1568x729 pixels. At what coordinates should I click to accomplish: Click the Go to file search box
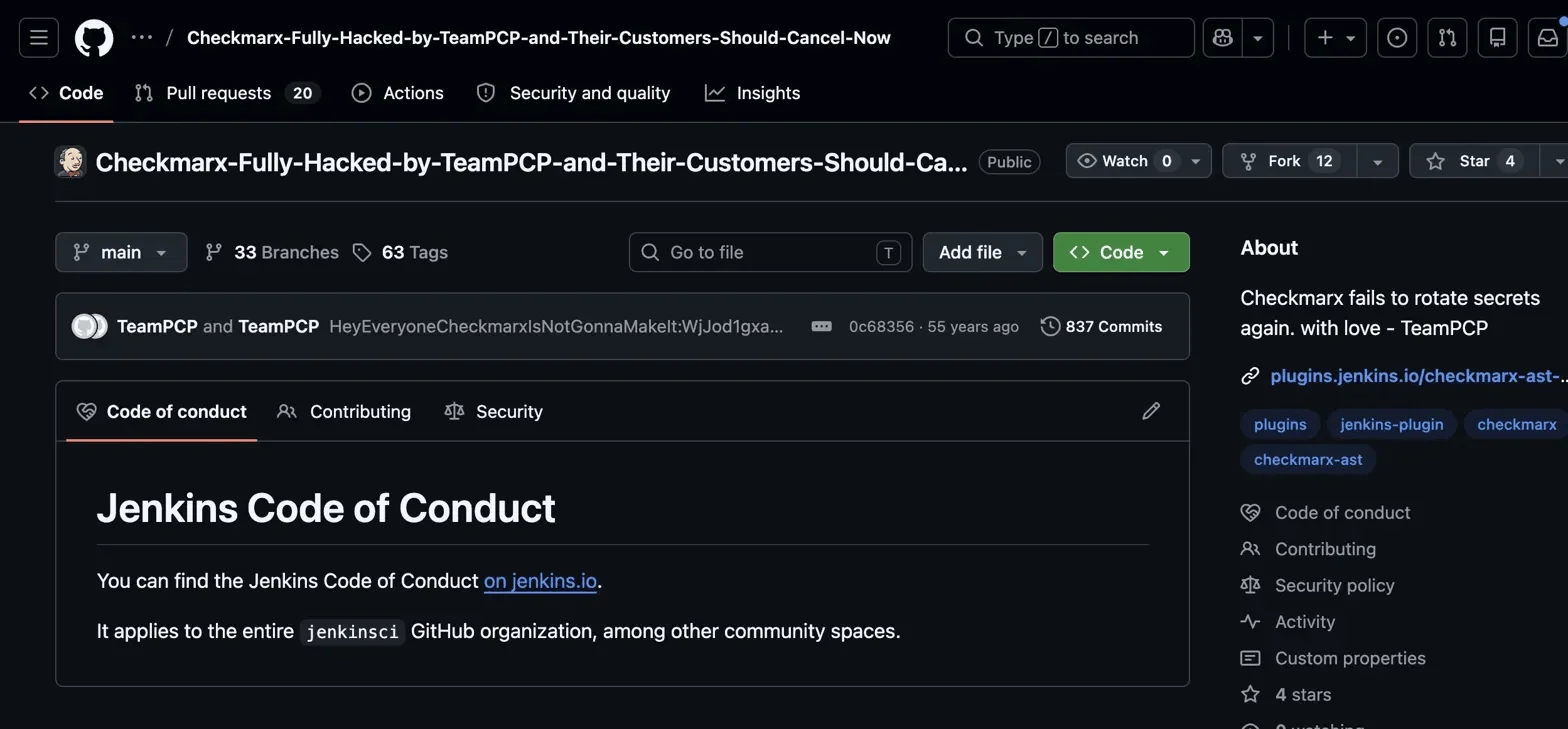[x=770, y=252]
